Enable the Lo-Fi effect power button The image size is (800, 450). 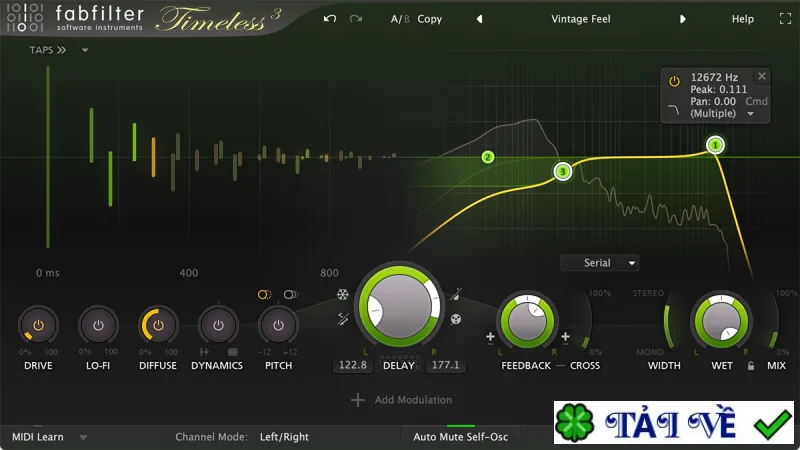click(98, 325)
